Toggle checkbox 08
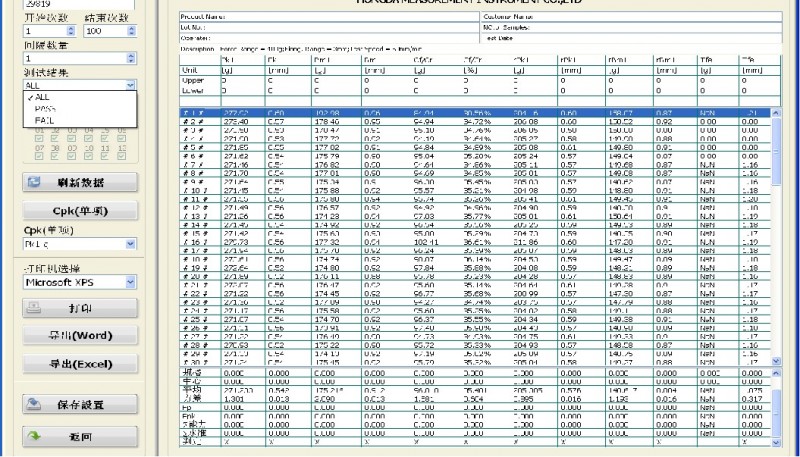The image size is (800, 457). click(55, 156)
